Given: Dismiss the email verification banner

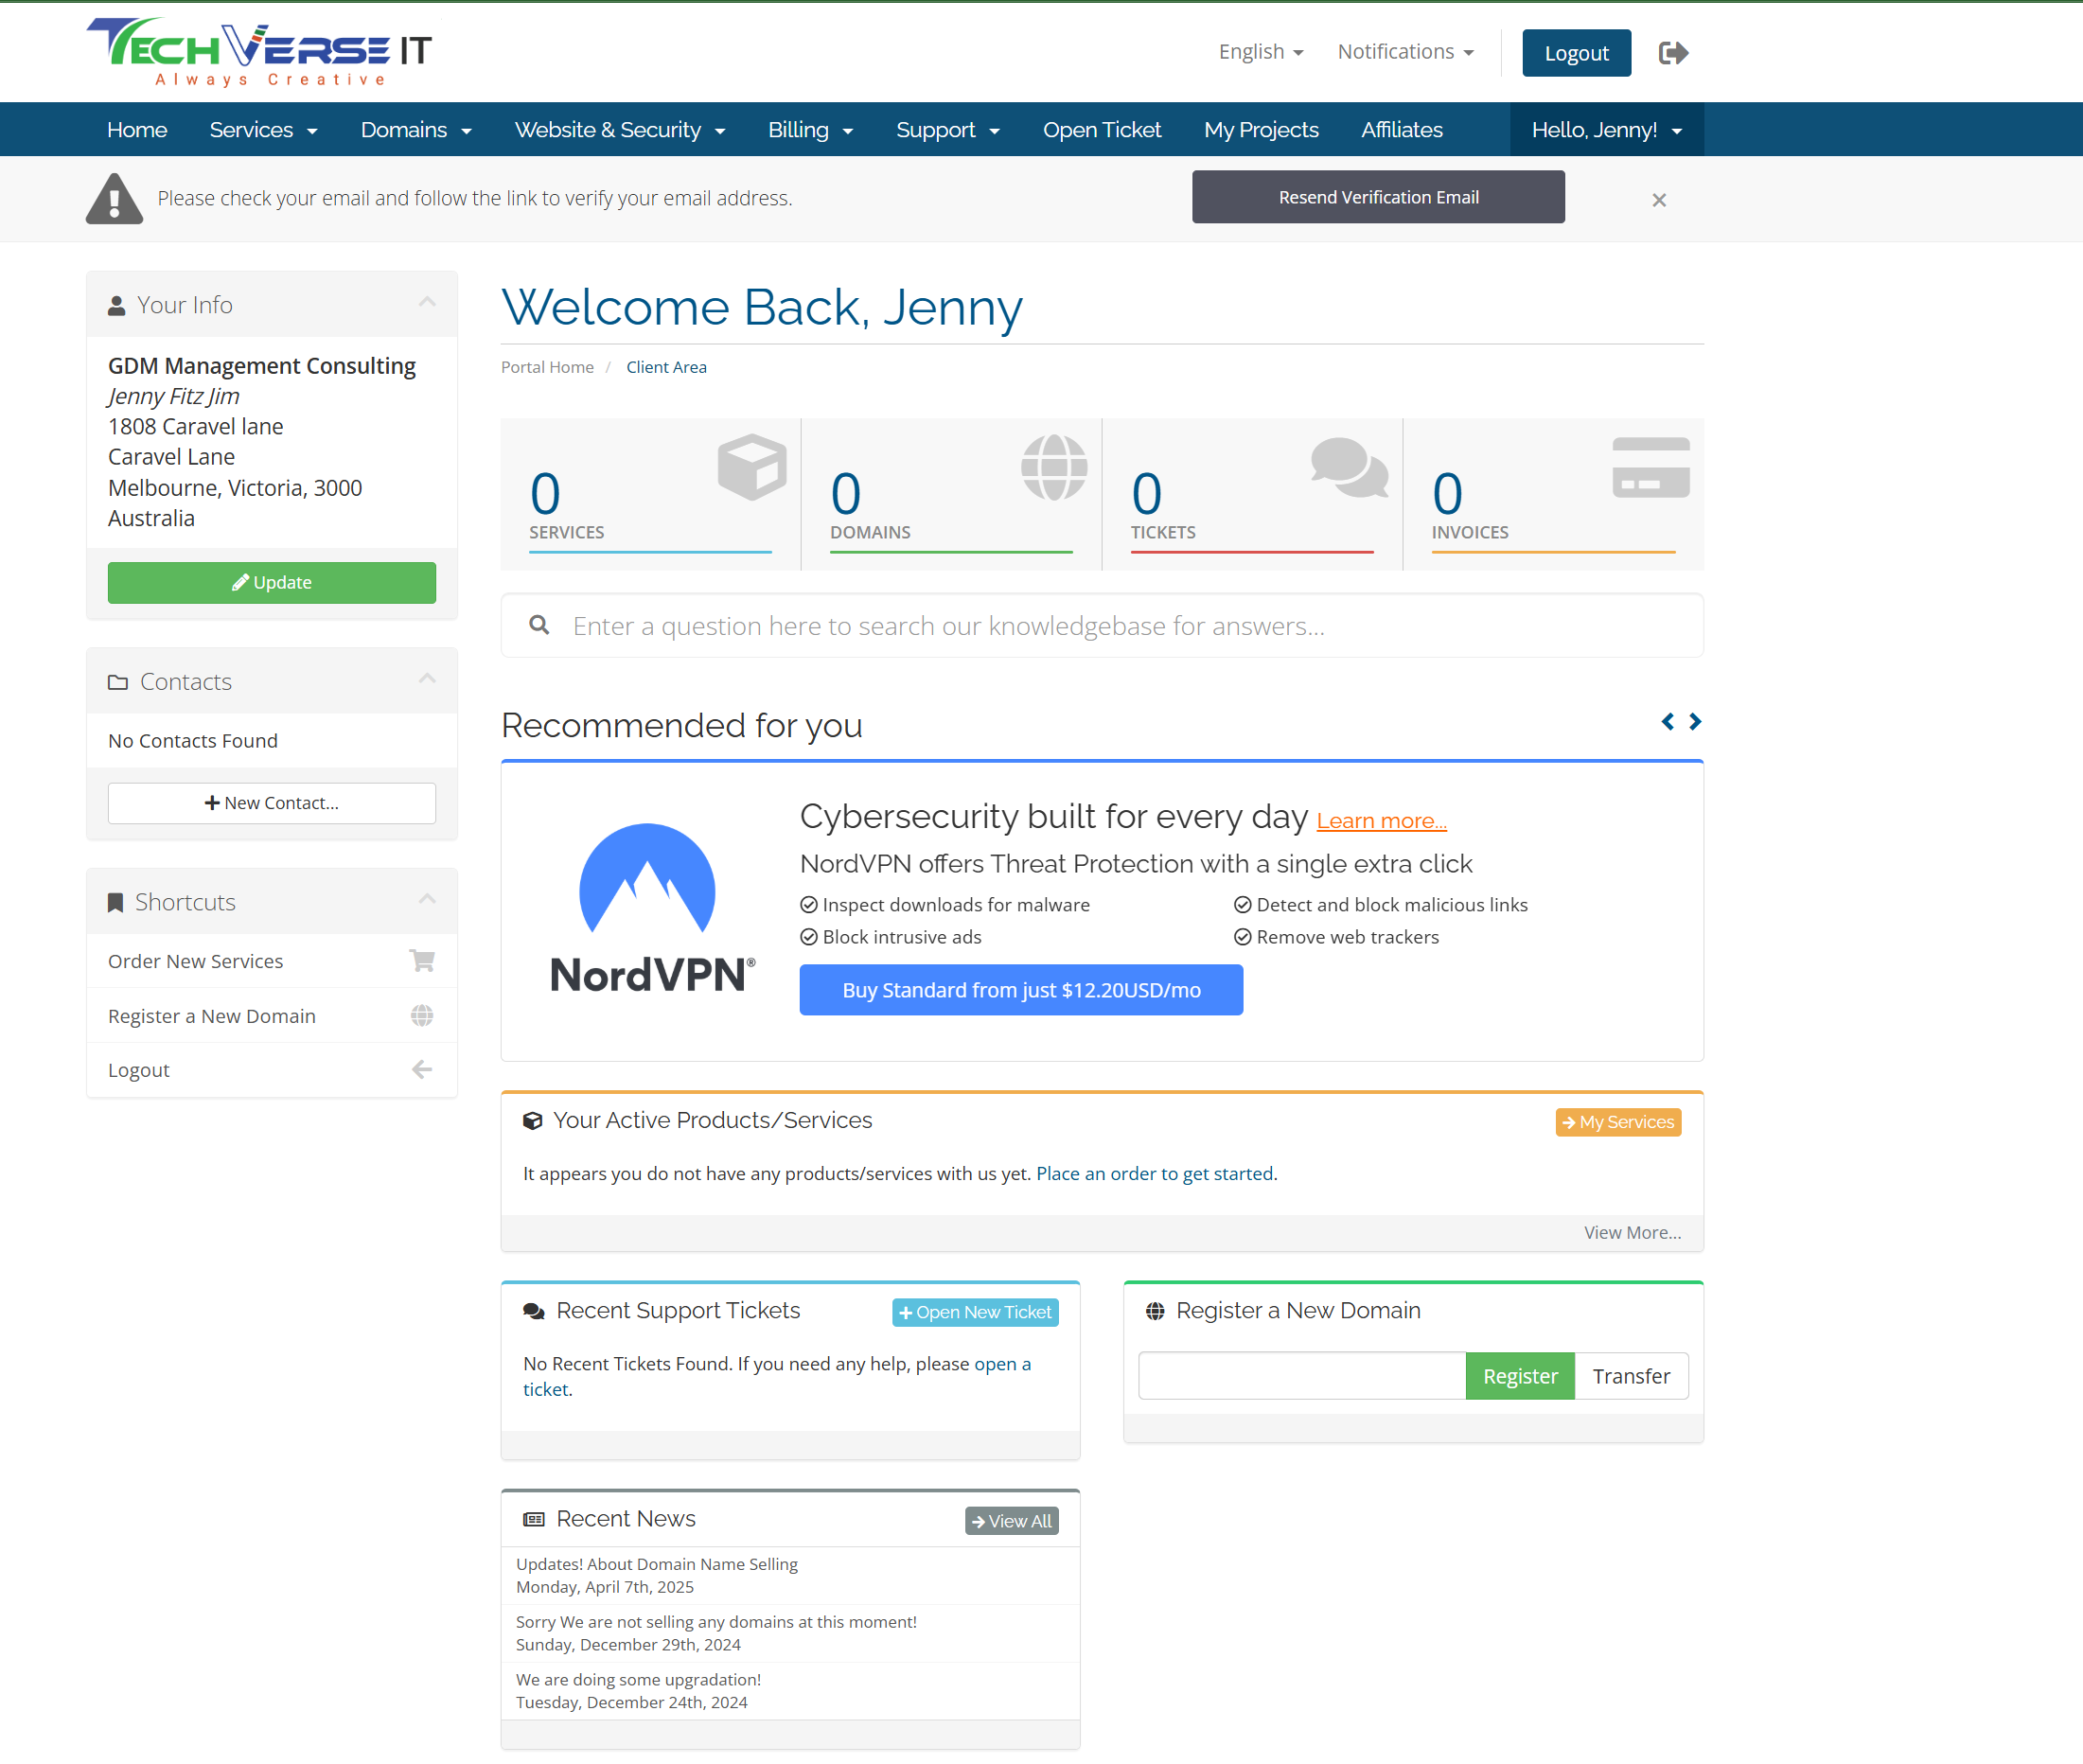Looking at the screenshot, I should (x=1659, y=200).
